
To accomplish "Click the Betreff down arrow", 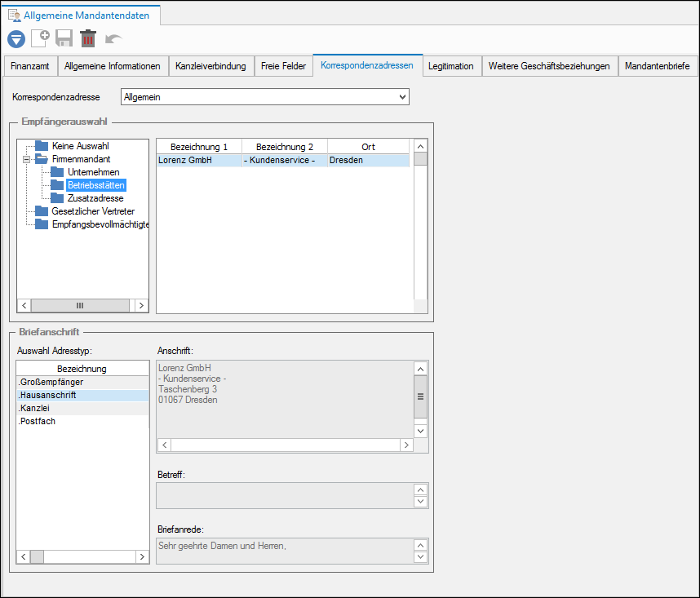I will (421, 501).
